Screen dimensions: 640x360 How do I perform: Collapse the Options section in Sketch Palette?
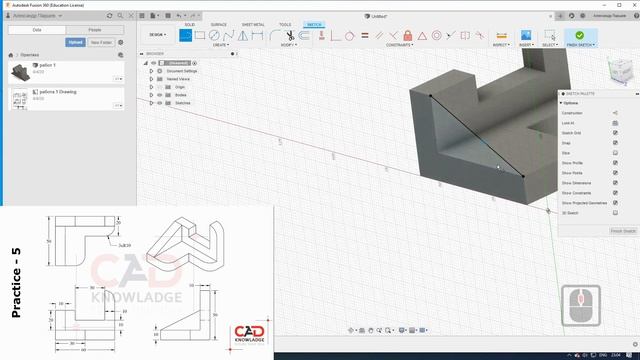(x=561, y=103)
